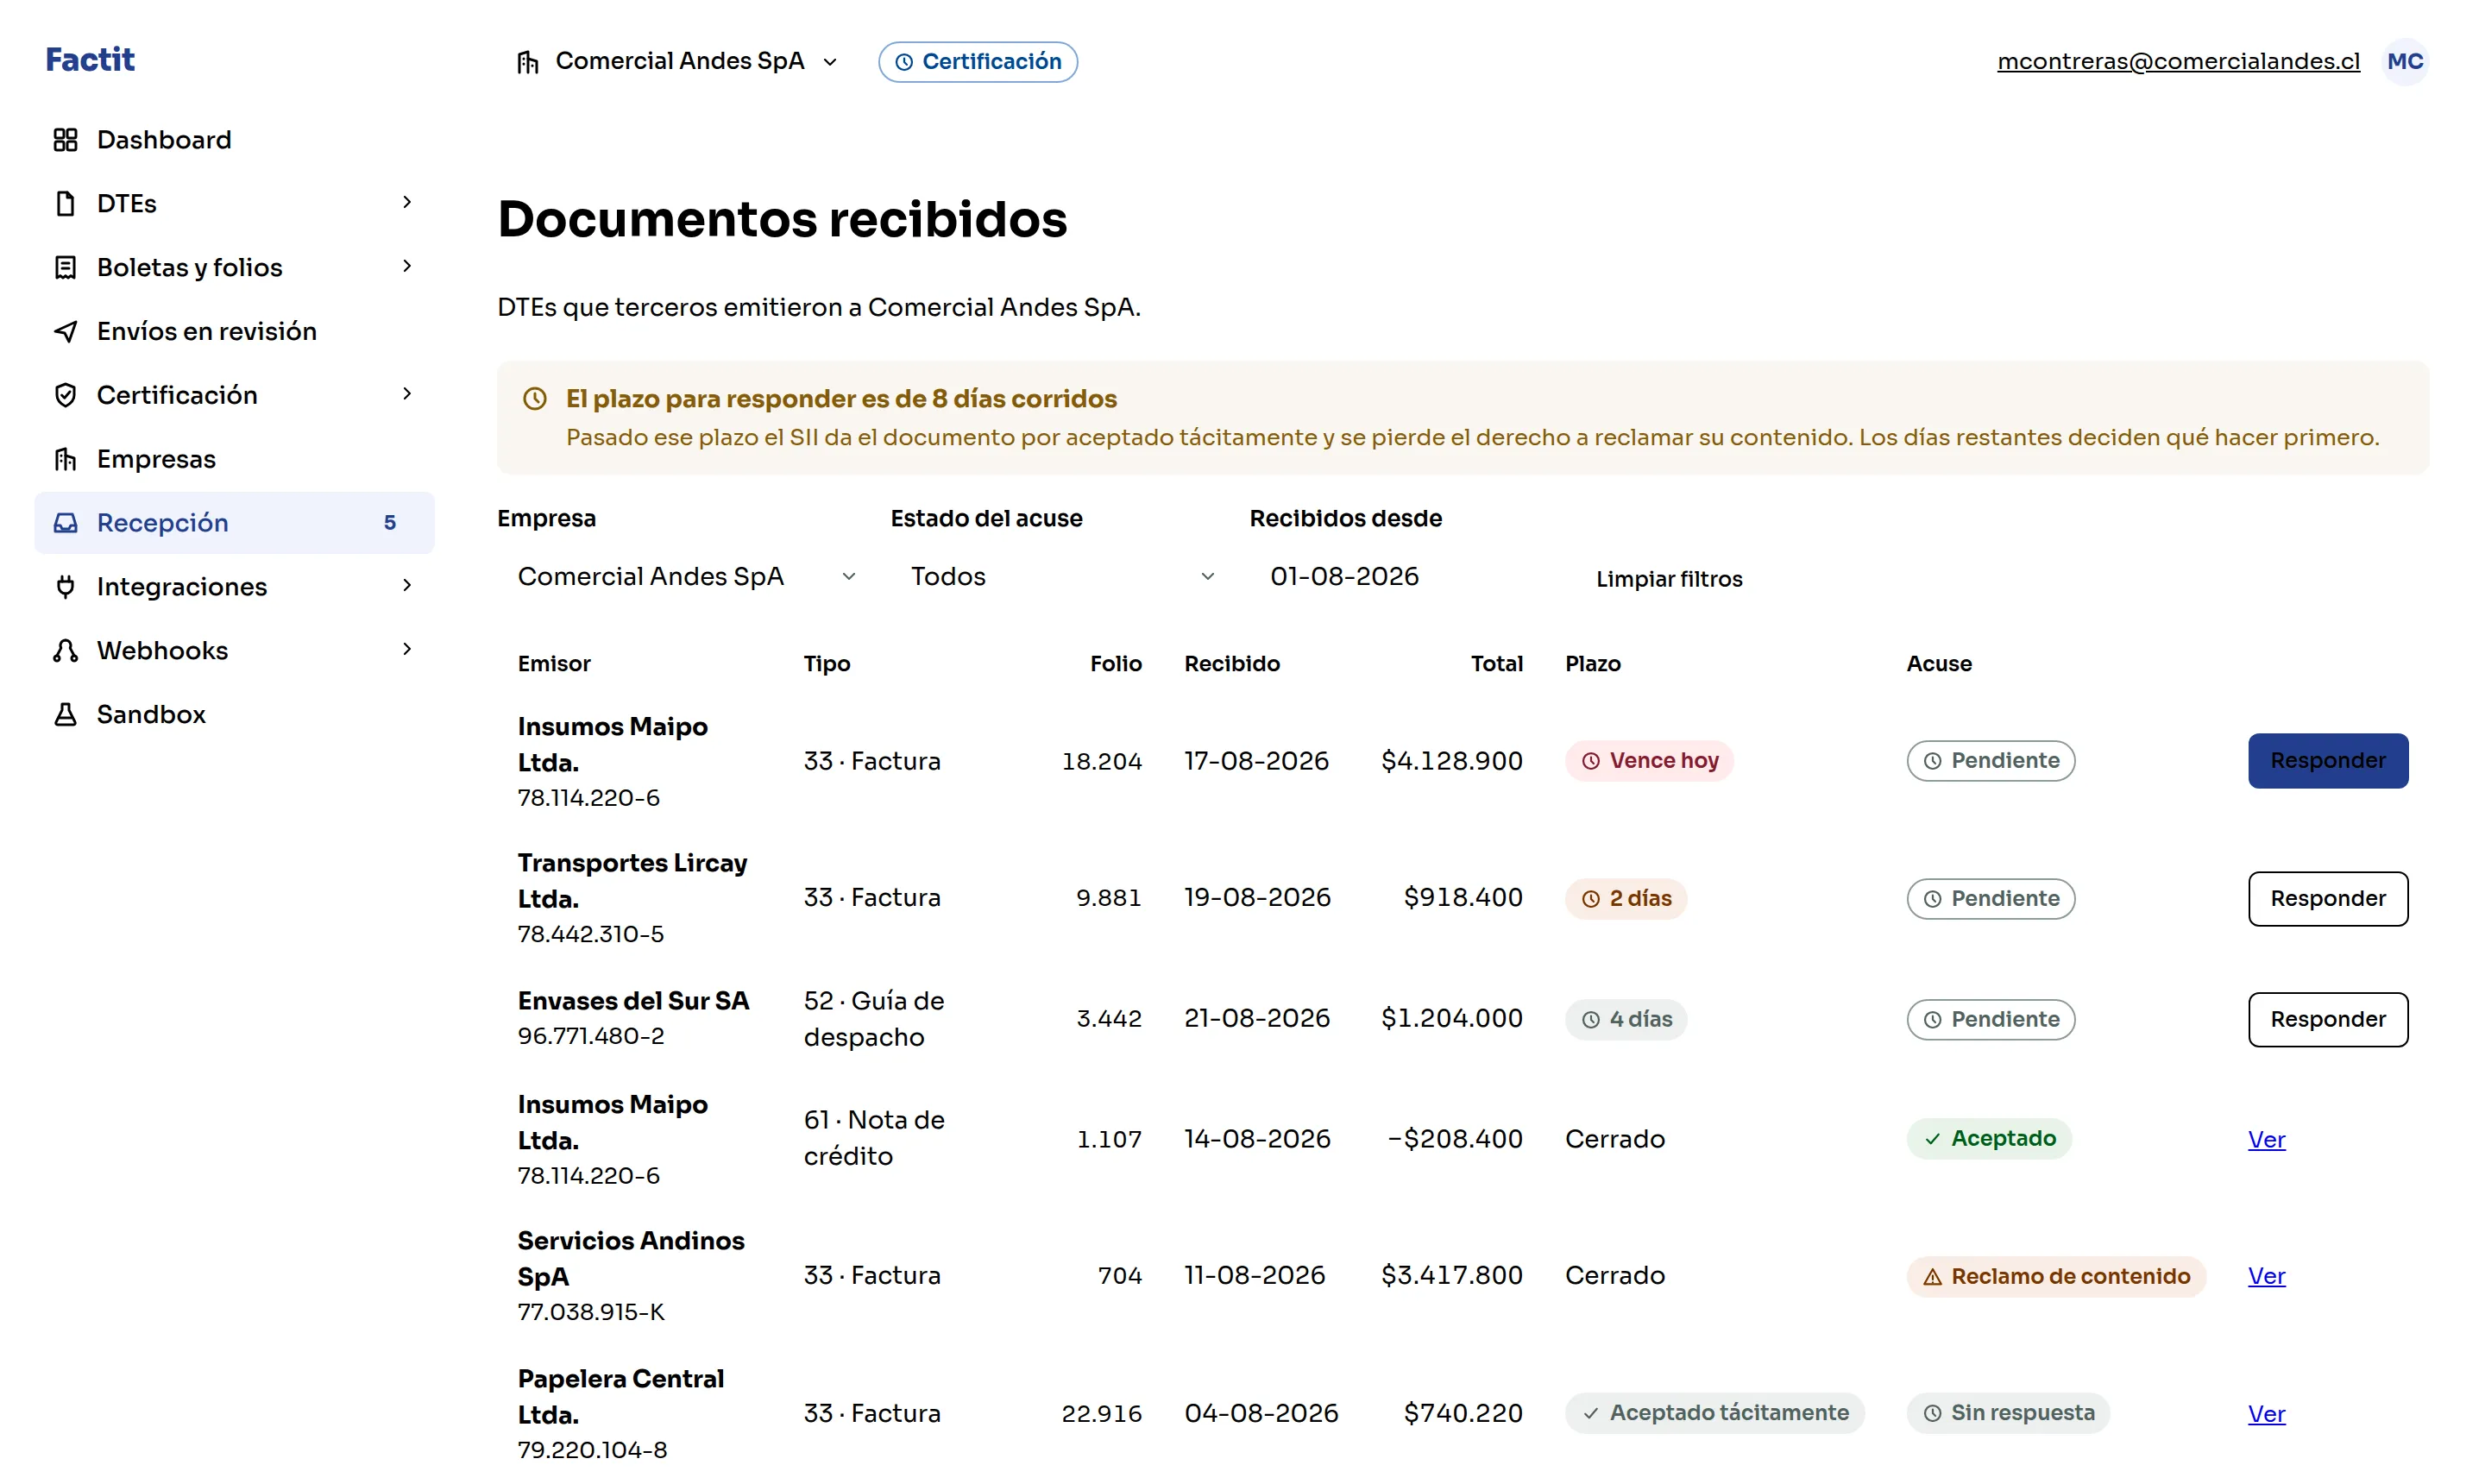Click the Sandbox flask icon
This screenshot has height=1484, width=2485.
pos(65,714)
